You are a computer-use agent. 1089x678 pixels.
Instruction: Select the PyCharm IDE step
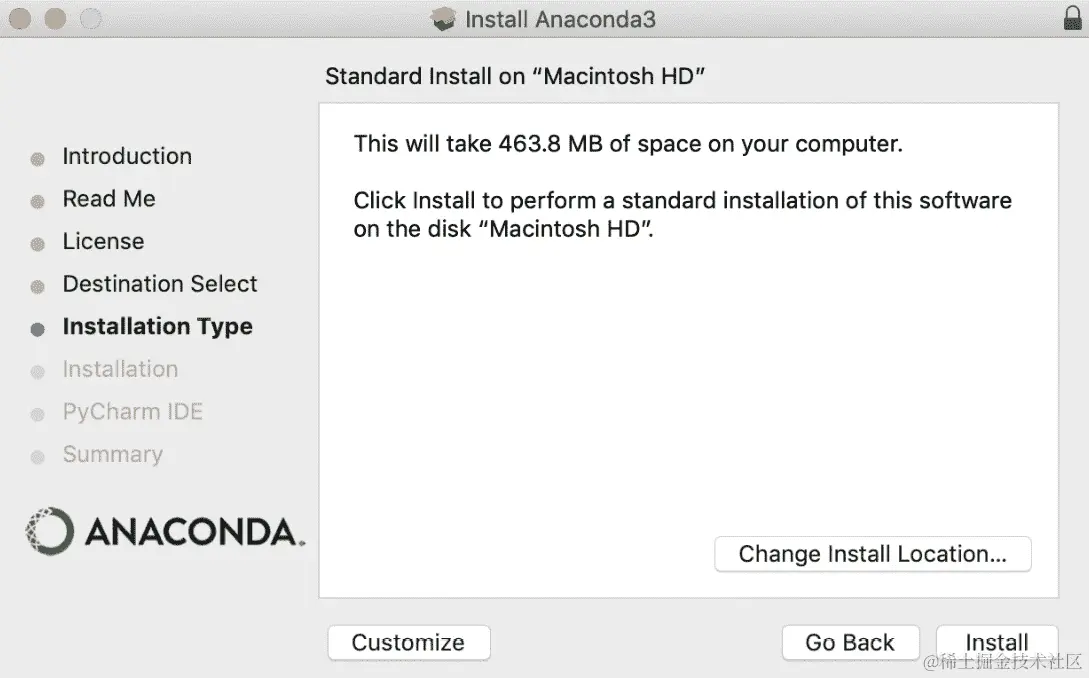click(x=132, y=412)
